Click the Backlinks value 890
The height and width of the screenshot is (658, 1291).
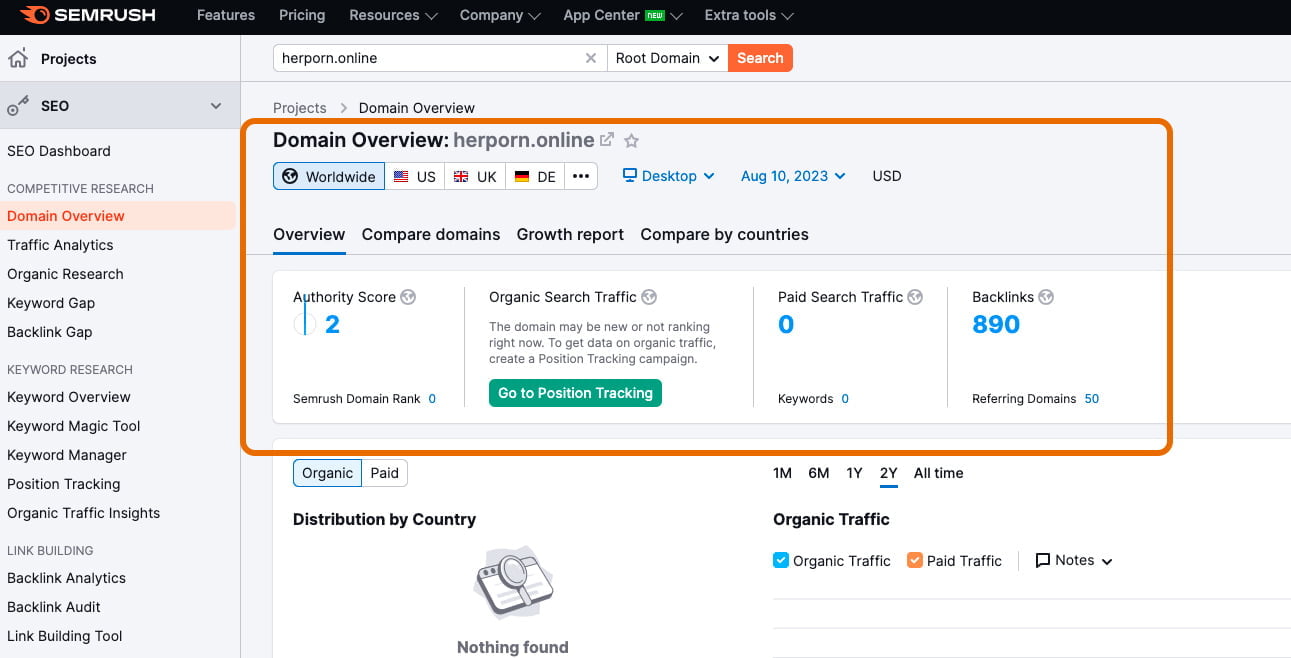(996, 324)
